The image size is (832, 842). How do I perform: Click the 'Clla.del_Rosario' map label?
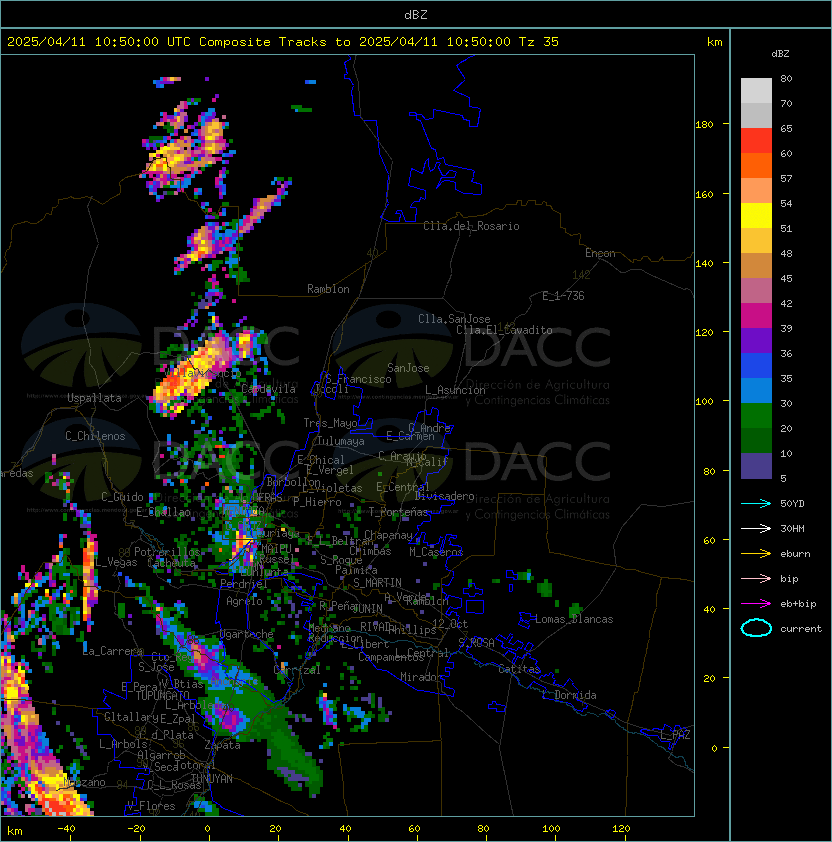pyautogui.click(x=471, y=226)
